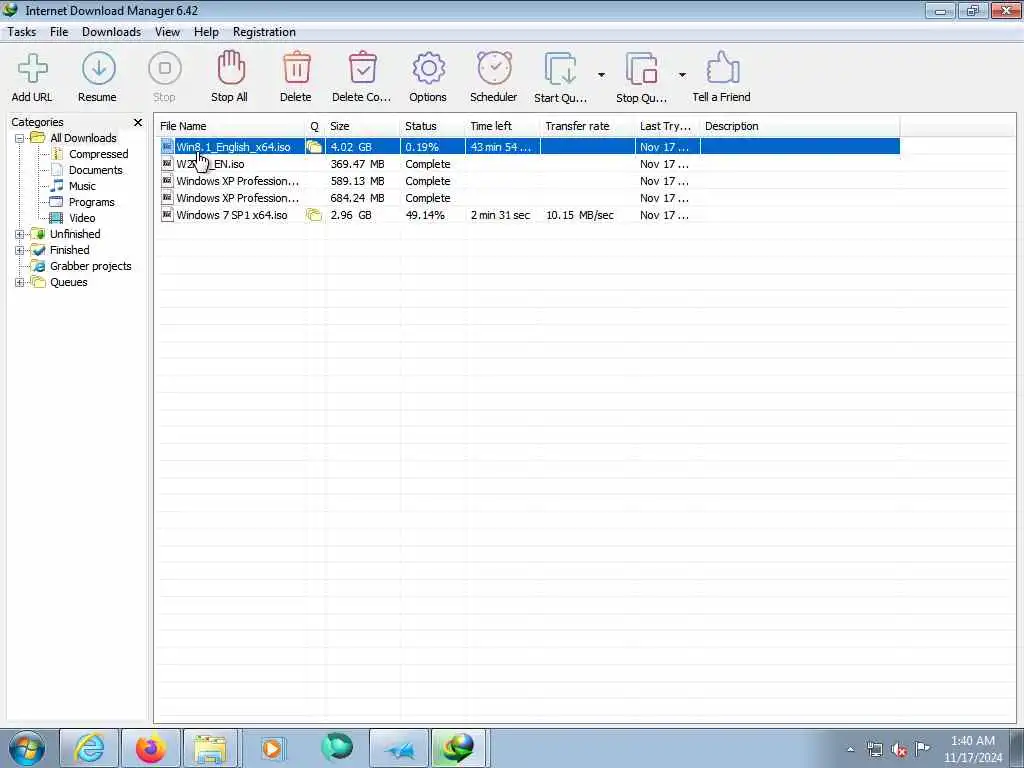This screenshot has width=1024, height=768.
Task: Sort by File Name column header
Action: 231,126
